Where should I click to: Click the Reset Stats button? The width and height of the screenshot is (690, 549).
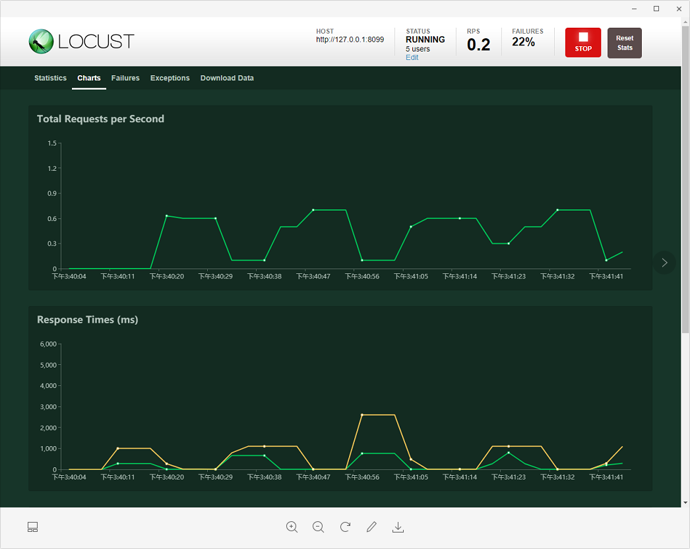(x=624, y=43)
